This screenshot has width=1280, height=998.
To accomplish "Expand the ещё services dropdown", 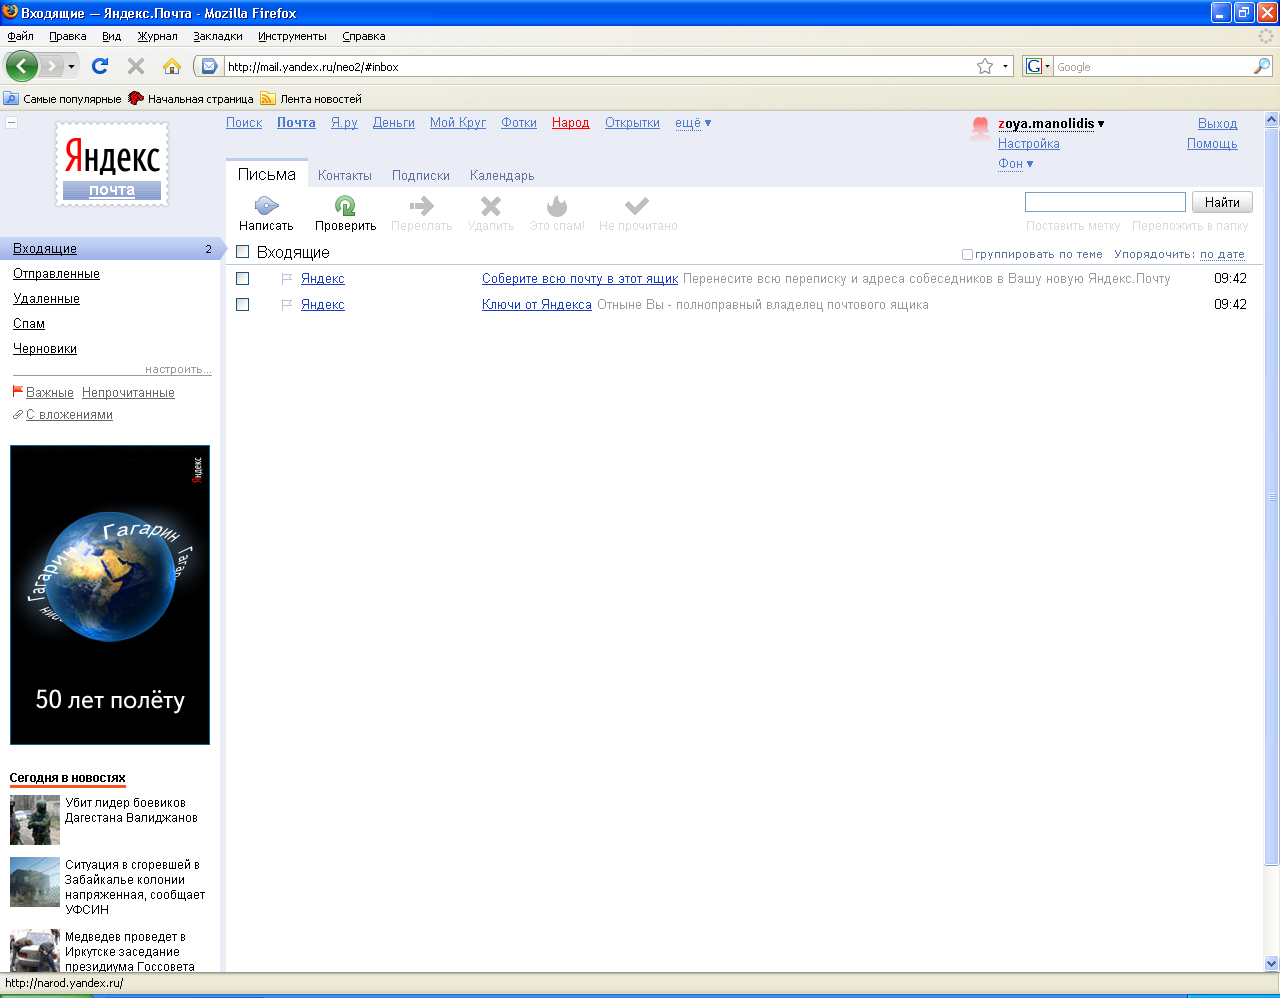I will tap(693, 123).
